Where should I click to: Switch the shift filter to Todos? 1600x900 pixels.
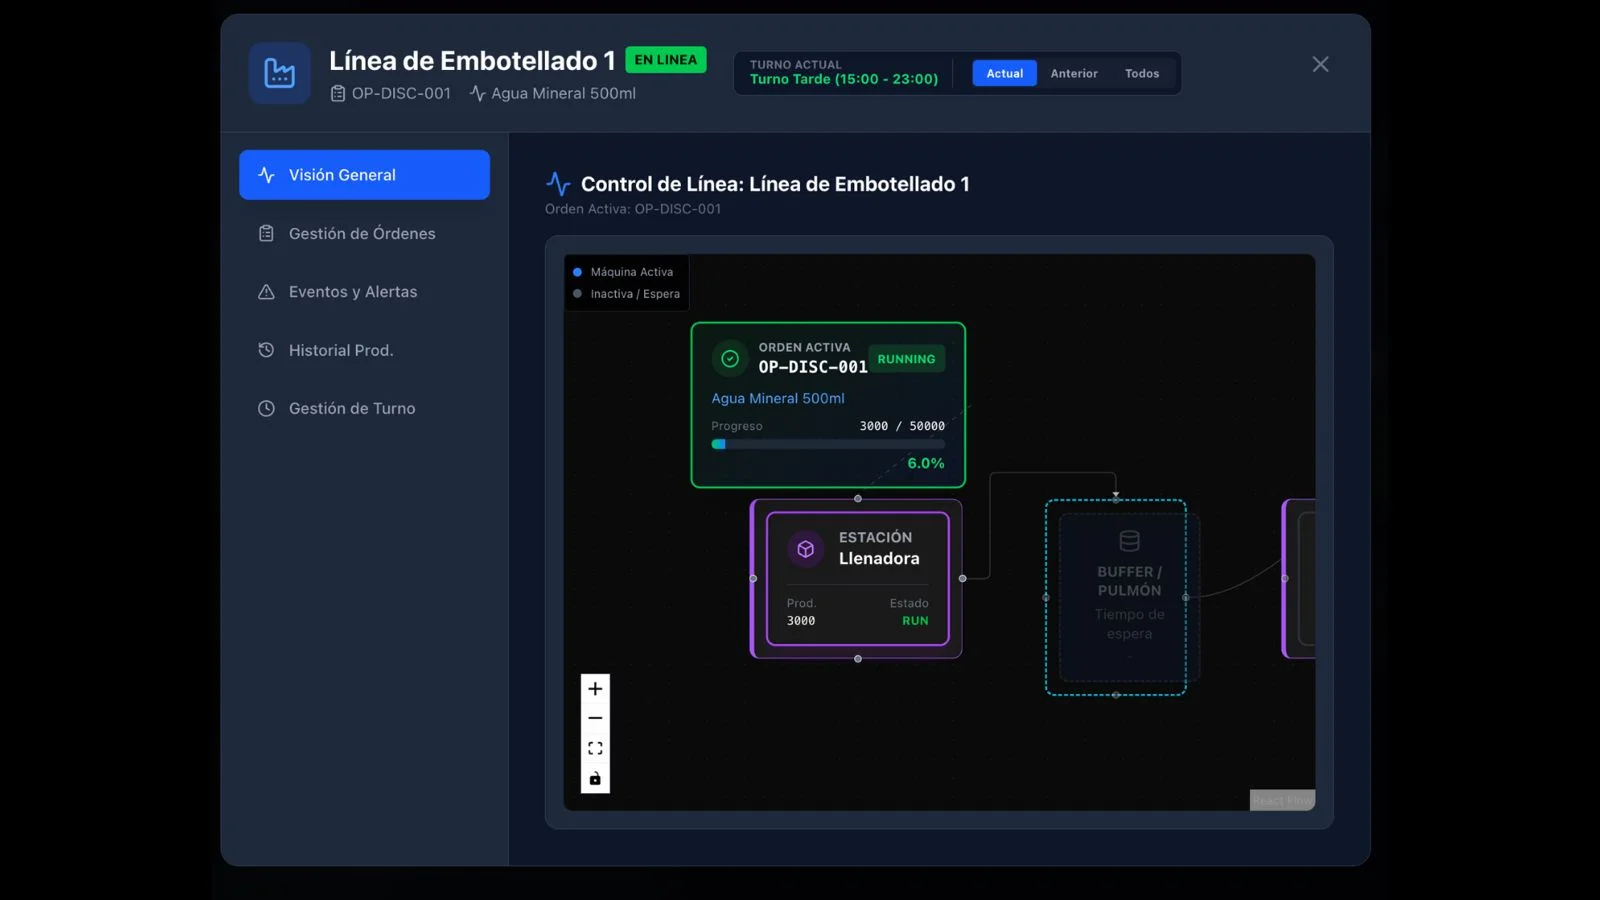(x=1141, y=73)
